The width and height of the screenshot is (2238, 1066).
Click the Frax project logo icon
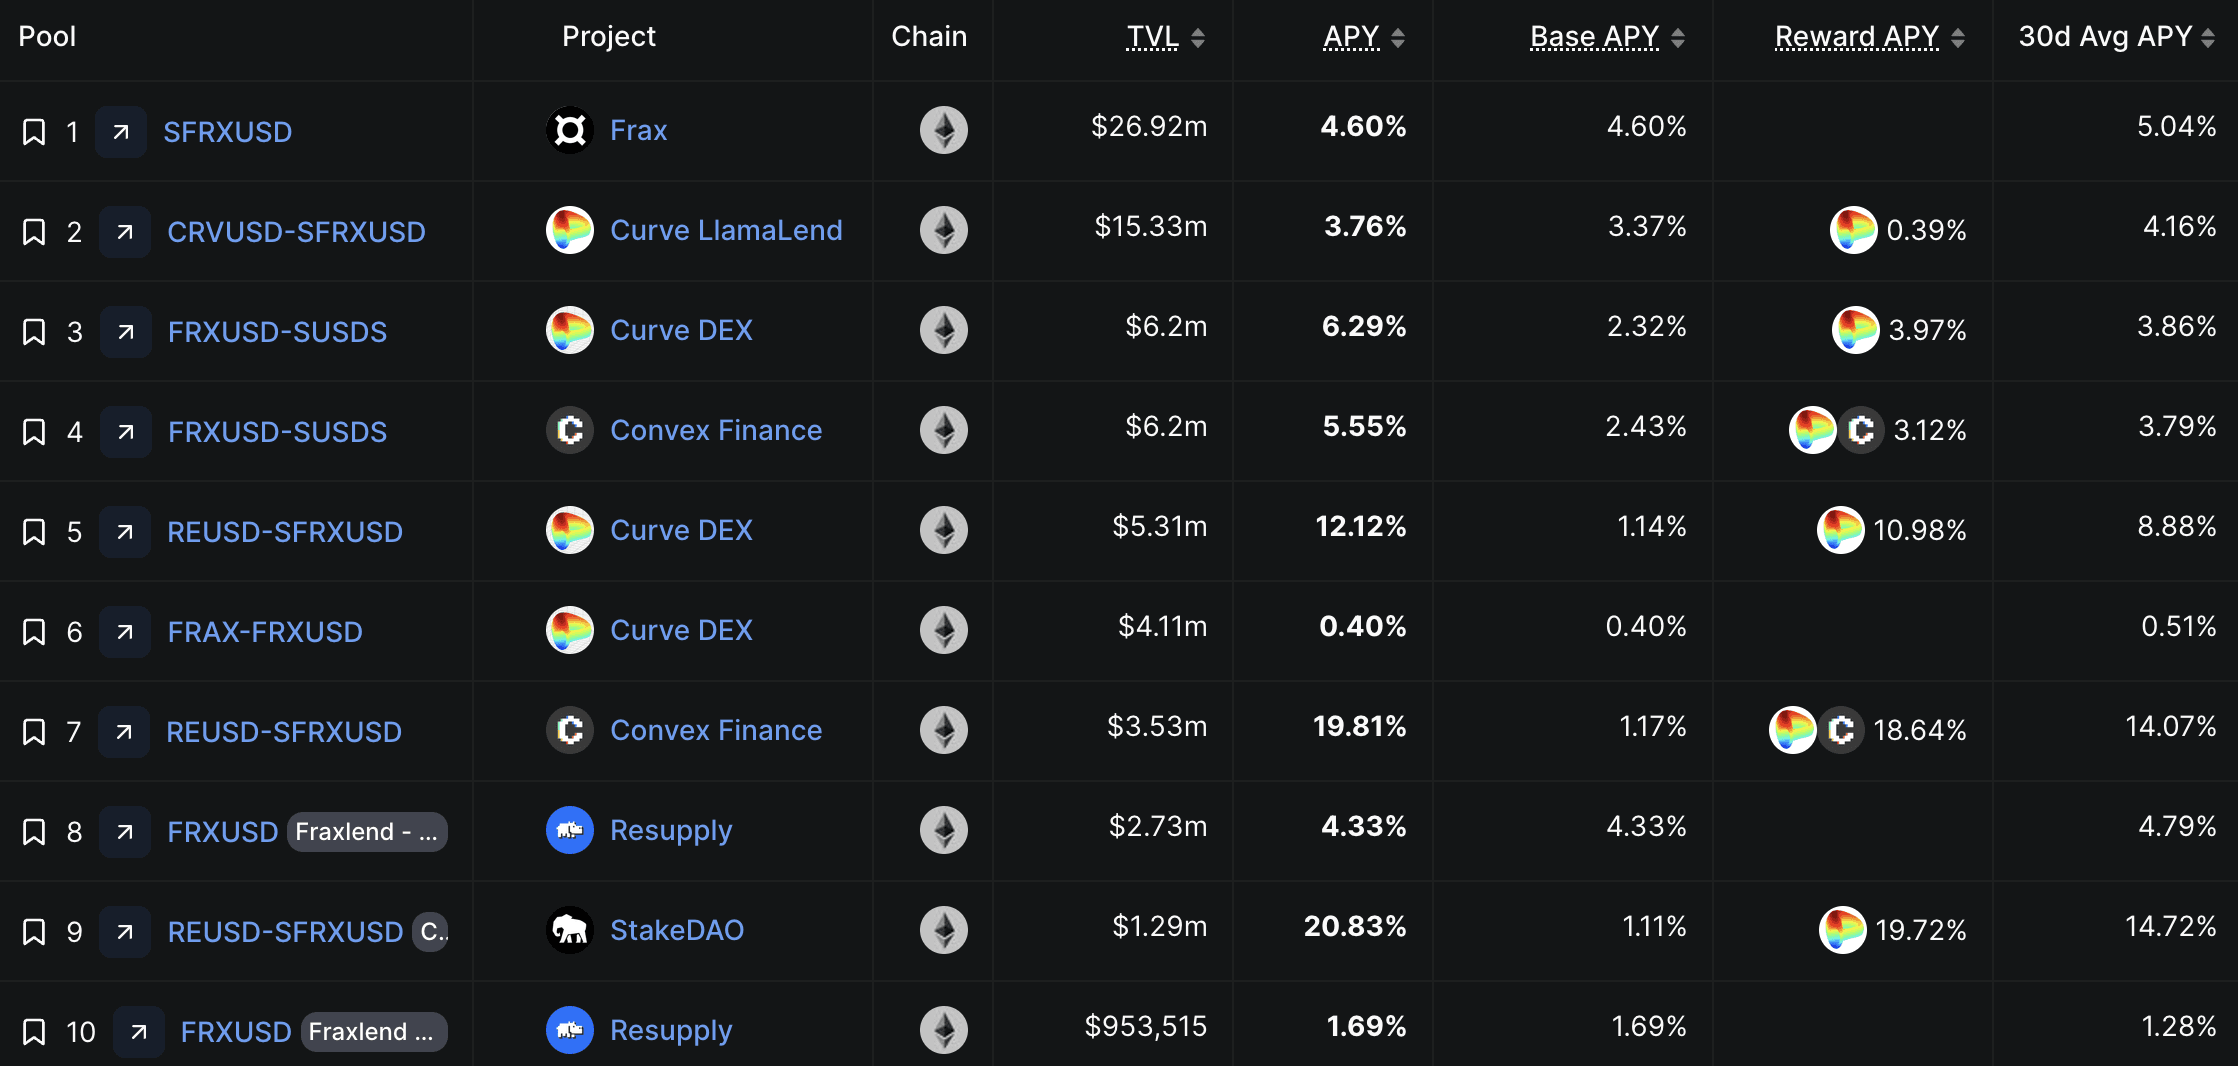click(570, 130)
